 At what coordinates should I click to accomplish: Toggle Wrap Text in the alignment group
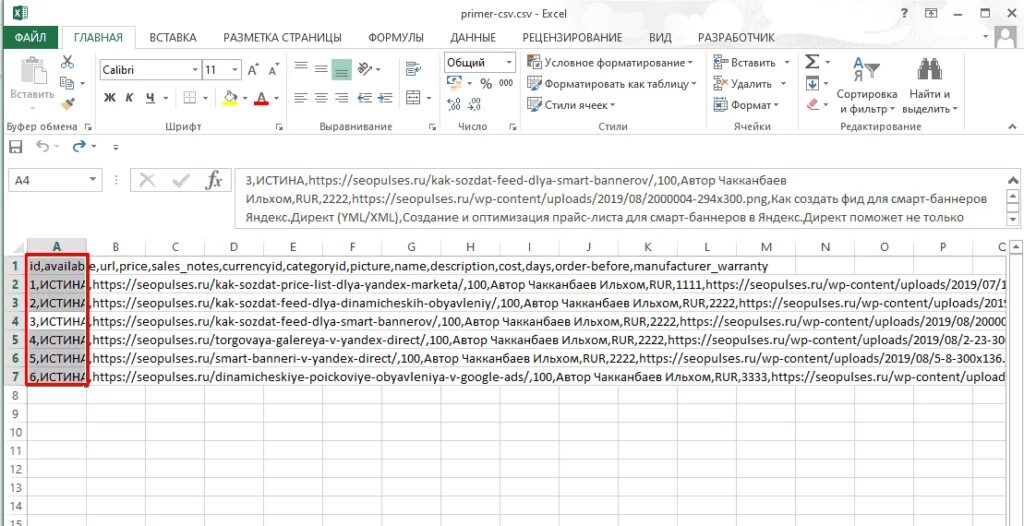coord(413,69)
